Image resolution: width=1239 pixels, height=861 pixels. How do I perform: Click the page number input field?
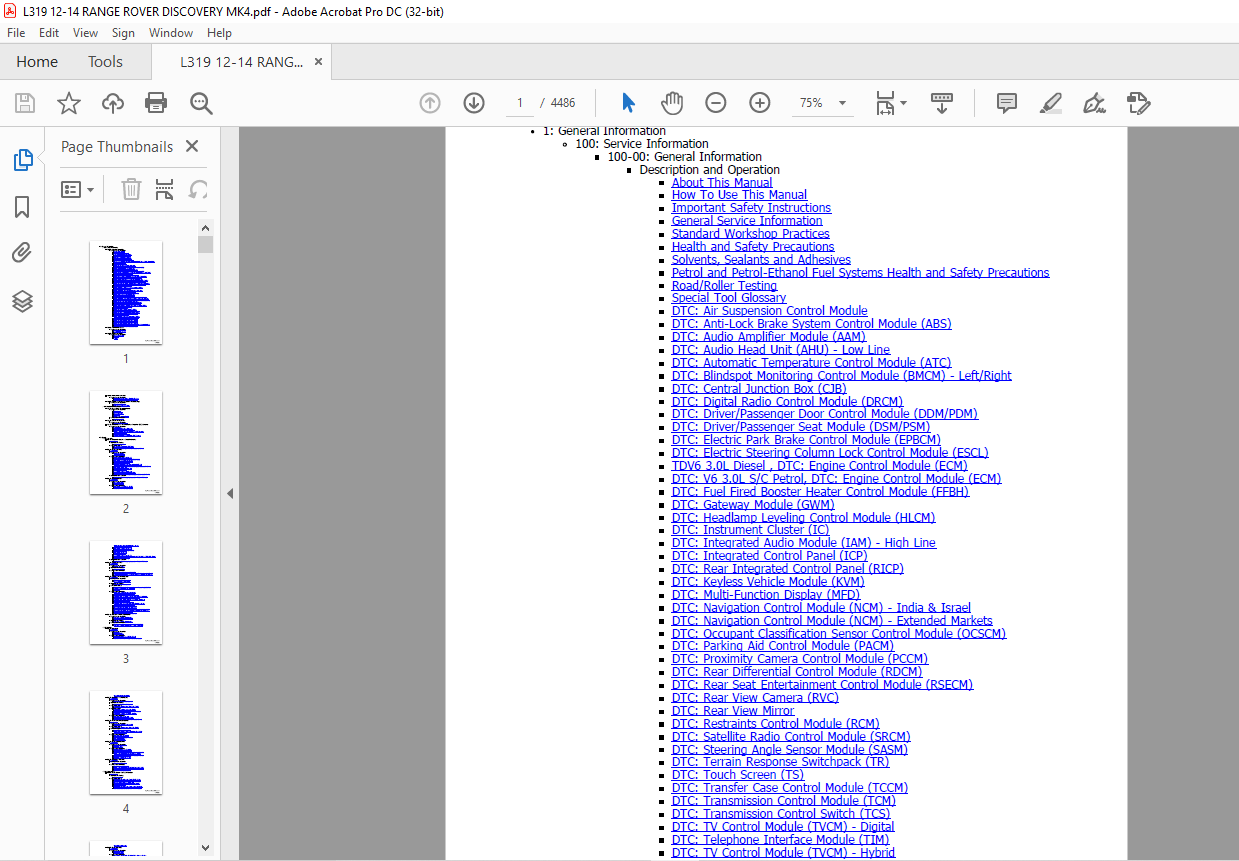point(519,103)
